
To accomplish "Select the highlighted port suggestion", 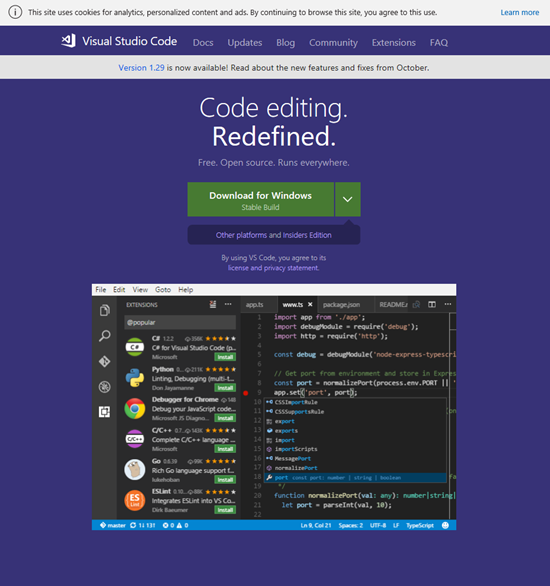I will click(x=355, y=478).
